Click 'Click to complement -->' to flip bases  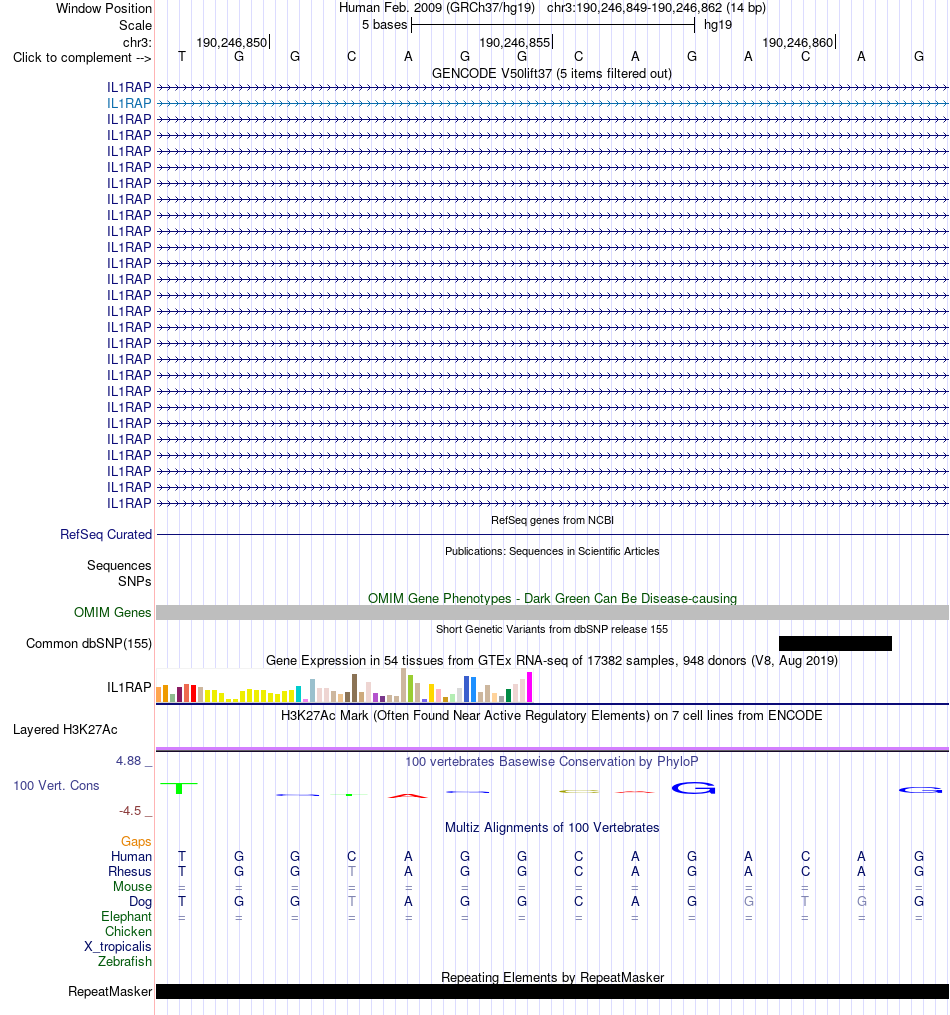(82, 58)
